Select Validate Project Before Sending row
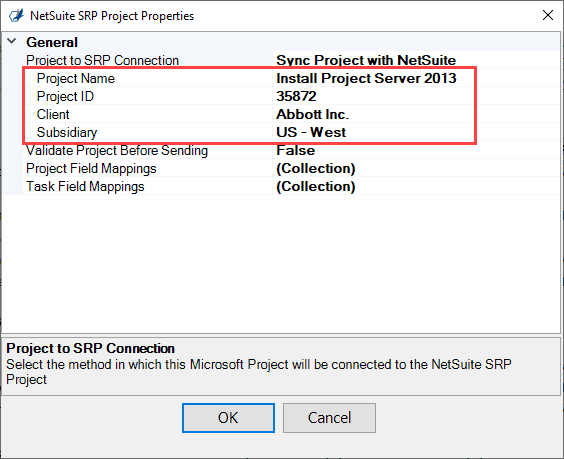This screenshot has width=564, height=459. (291, 150)
